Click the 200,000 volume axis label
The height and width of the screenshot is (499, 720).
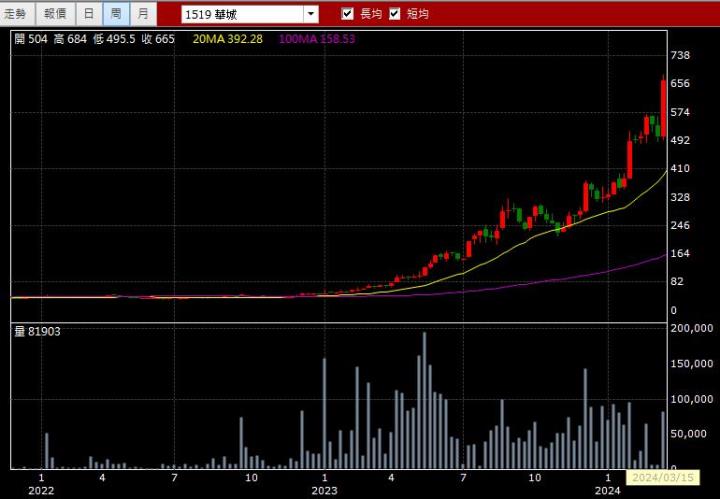click(x=691, y=328)
